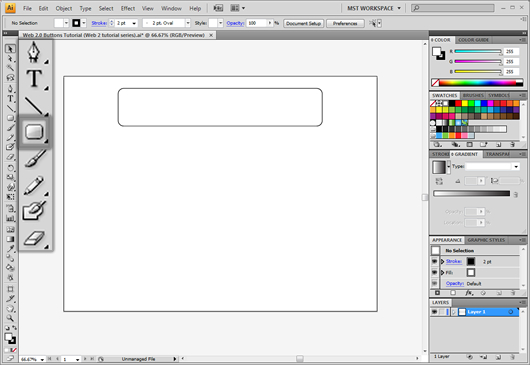The height and width of the screenshot is (365, 530).
Task: Switch to the Graphic Styles tab
Action: pyautogui.click(x=486, y=240)
